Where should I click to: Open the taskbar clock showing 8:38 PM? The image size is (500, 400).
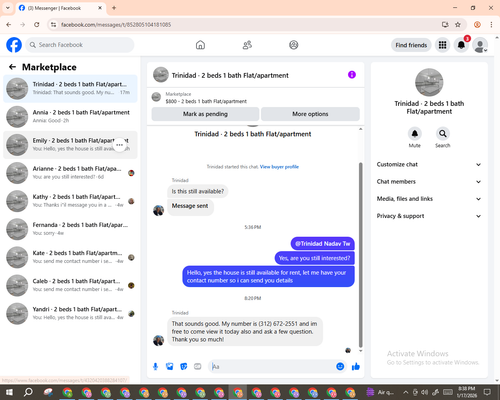[x=467, y=392]
